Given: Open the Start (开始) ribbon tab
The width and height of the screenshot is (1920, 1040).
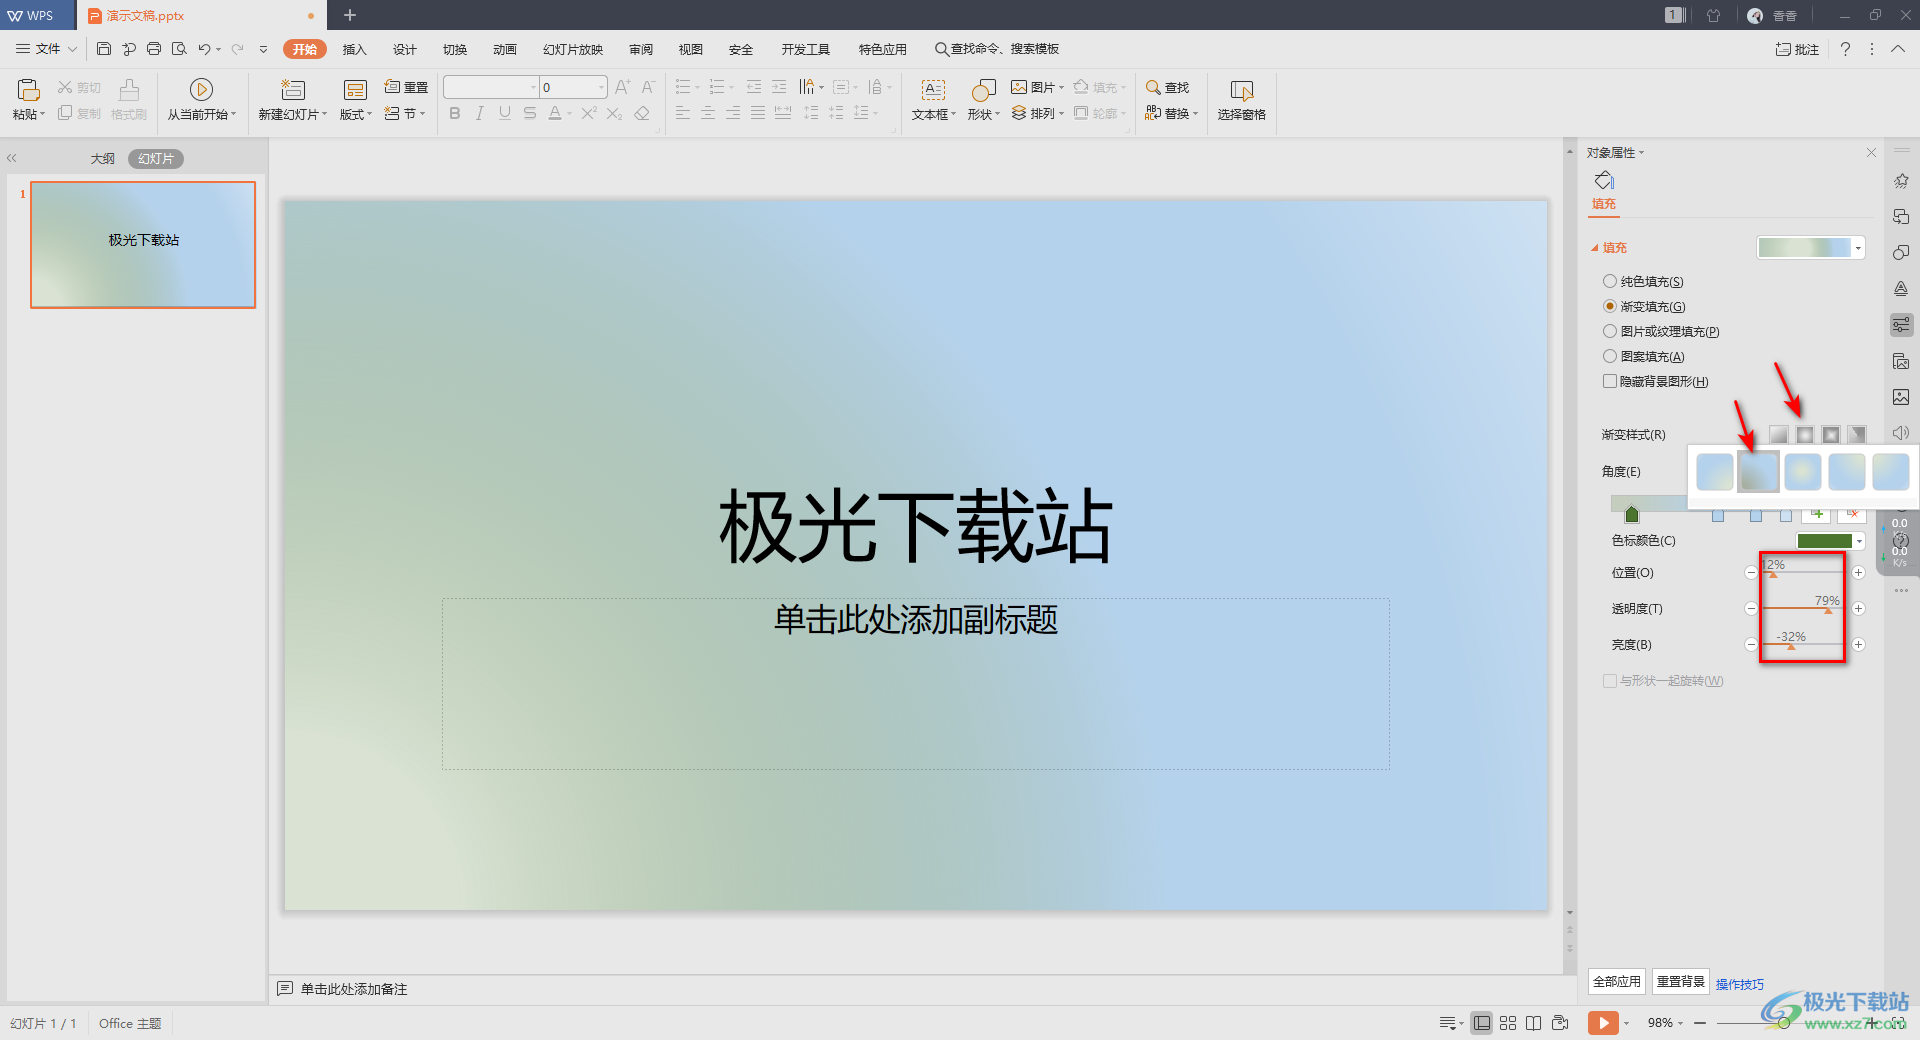Looking at the screenshot, I should click(x=305, y=49).
